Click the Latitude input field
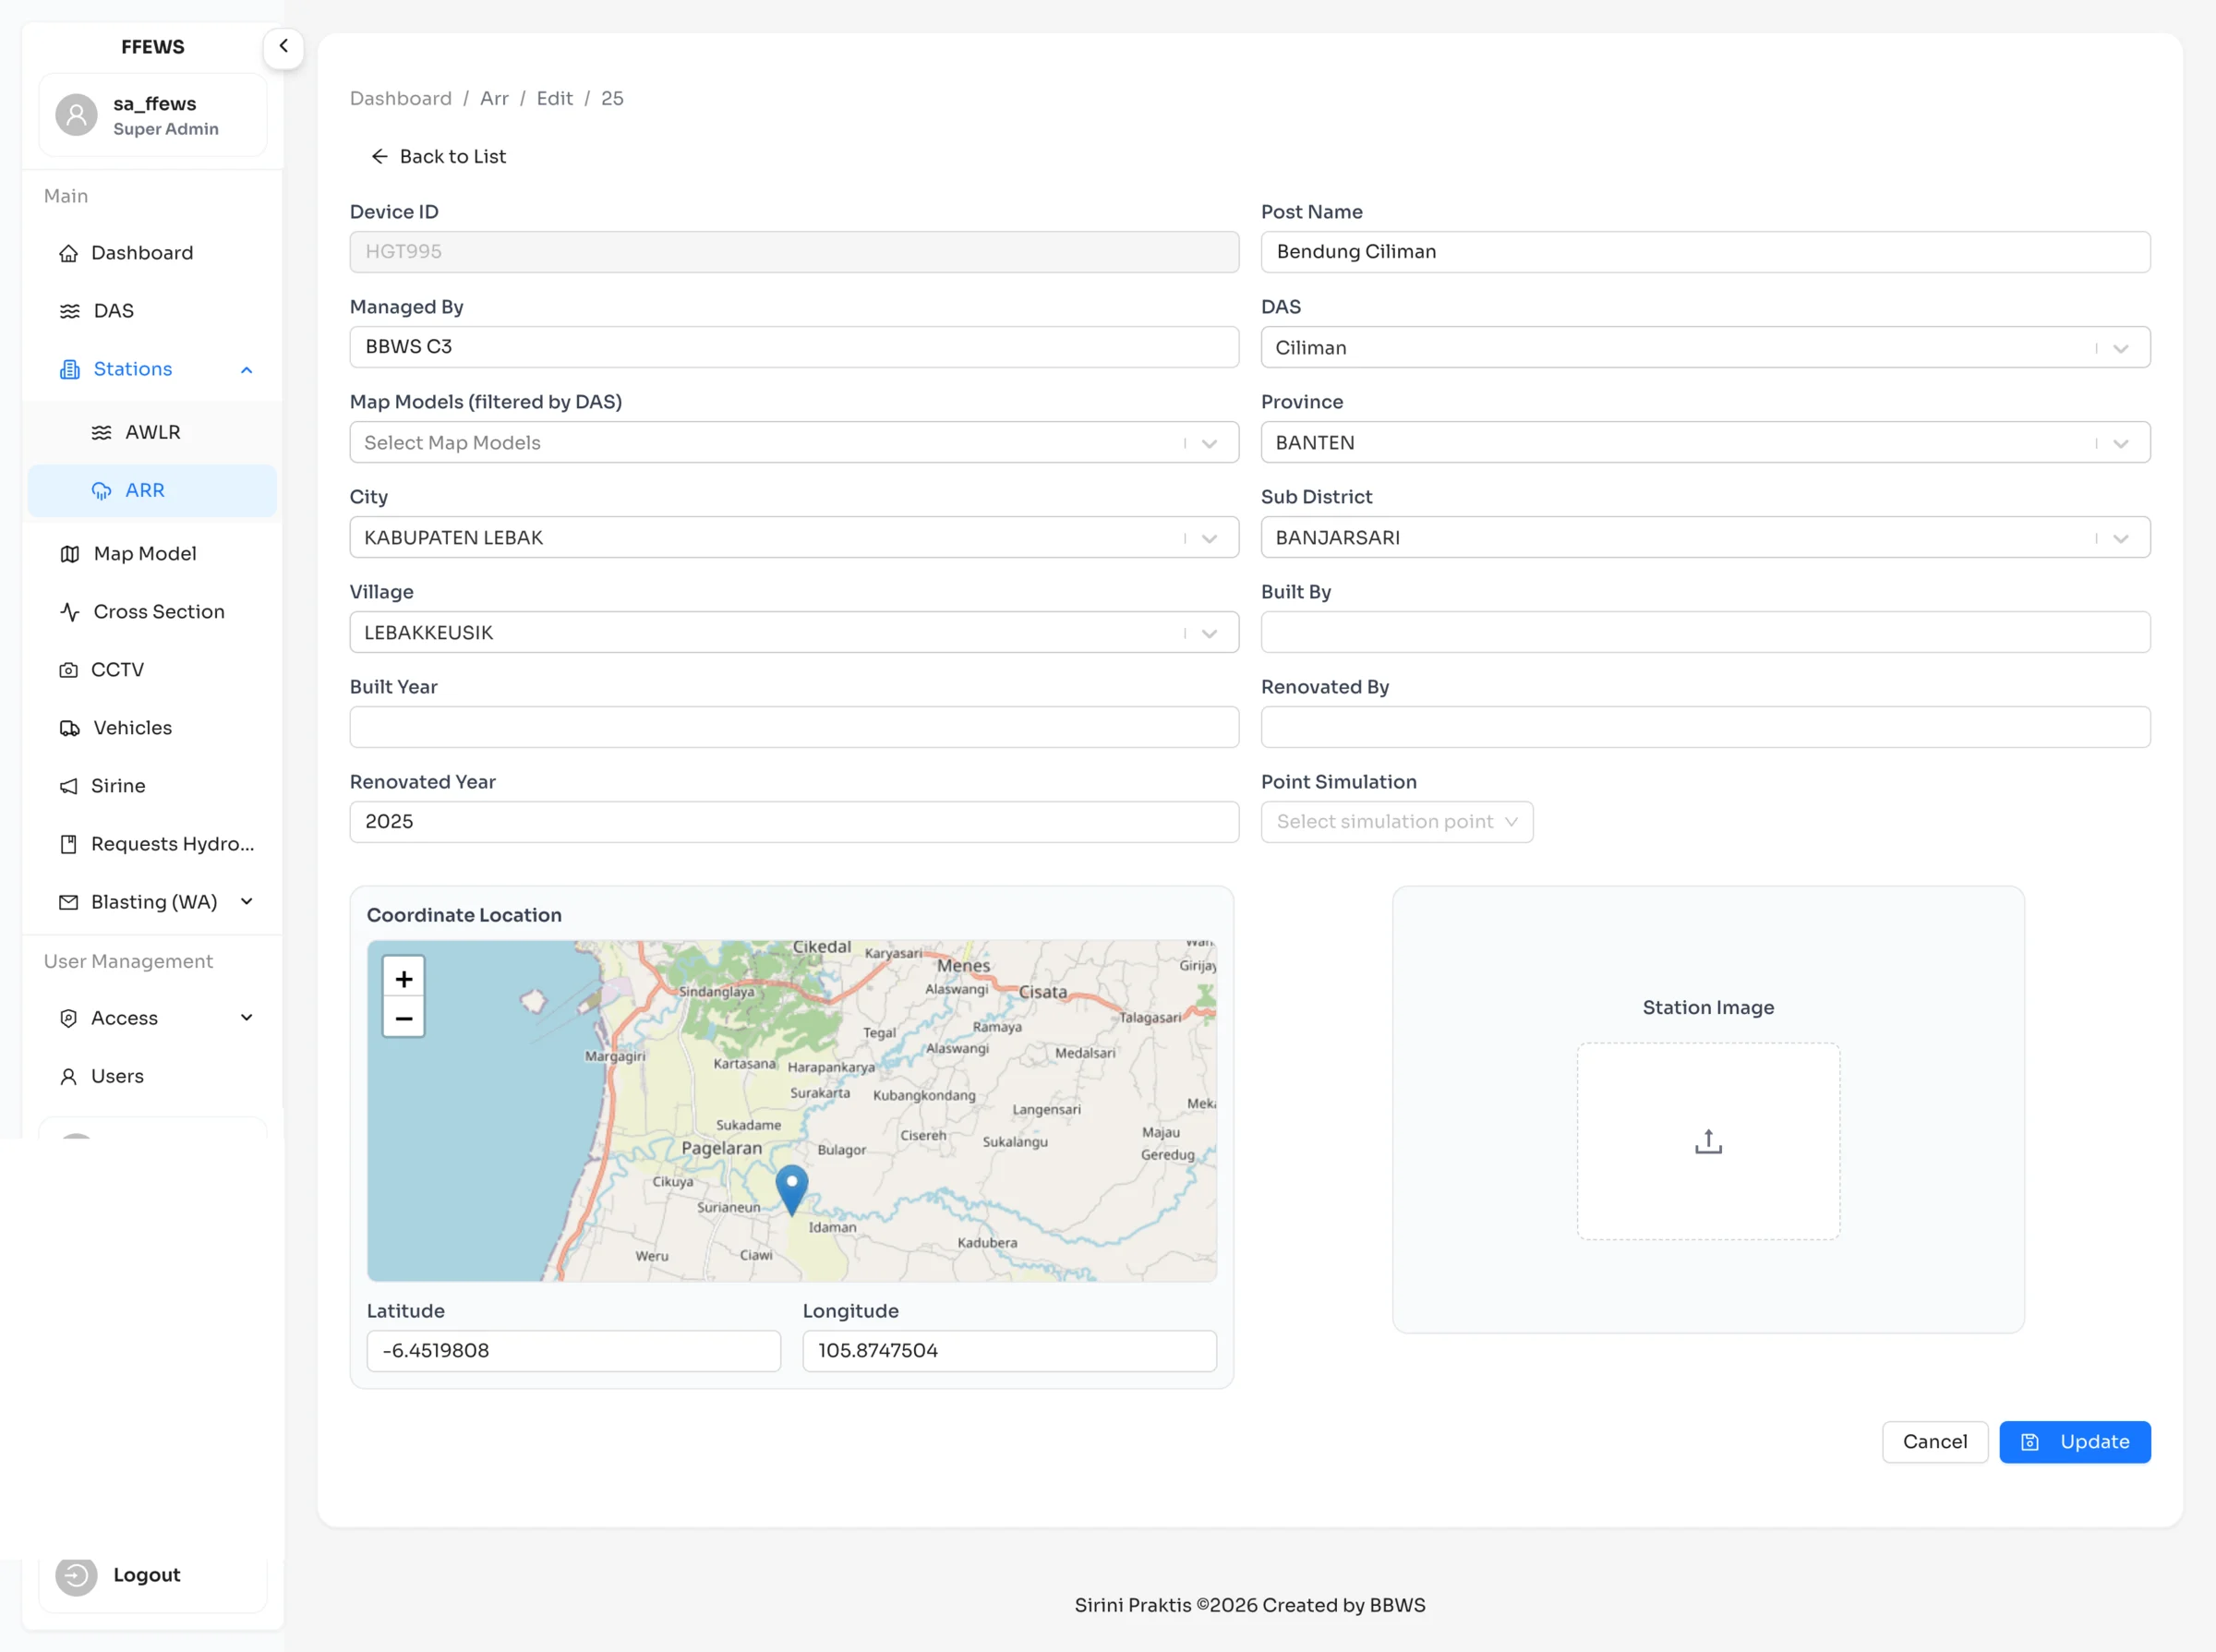 click(574, 1351)
